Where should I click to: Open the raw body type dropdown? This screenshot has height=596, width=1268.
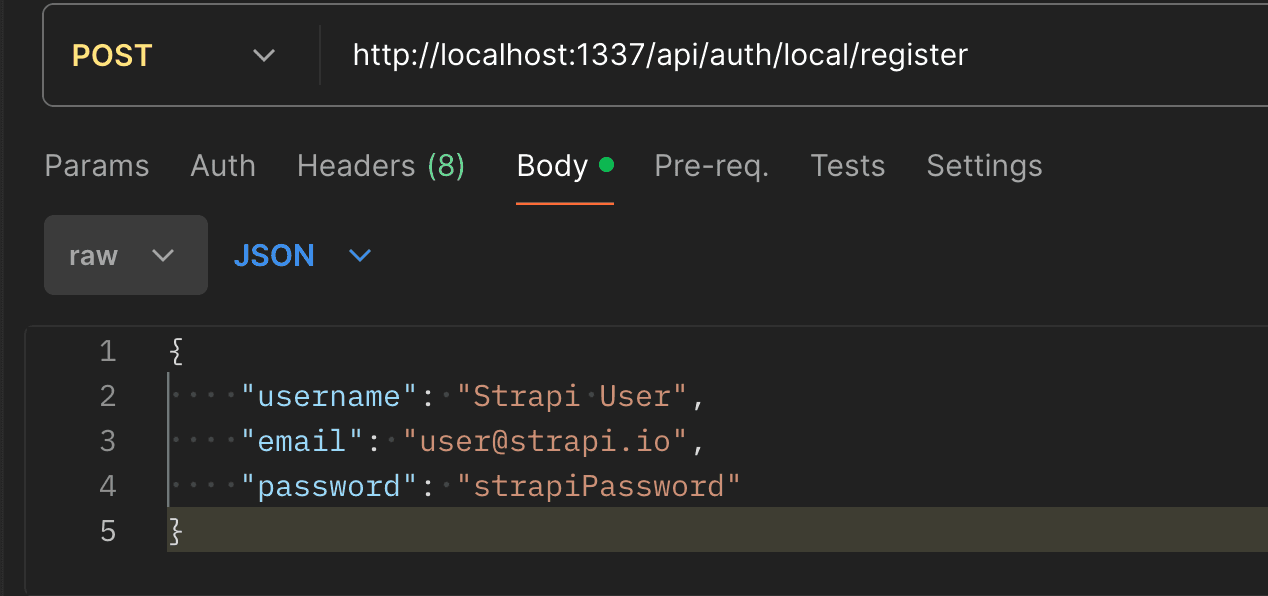(x=126, y=255)
